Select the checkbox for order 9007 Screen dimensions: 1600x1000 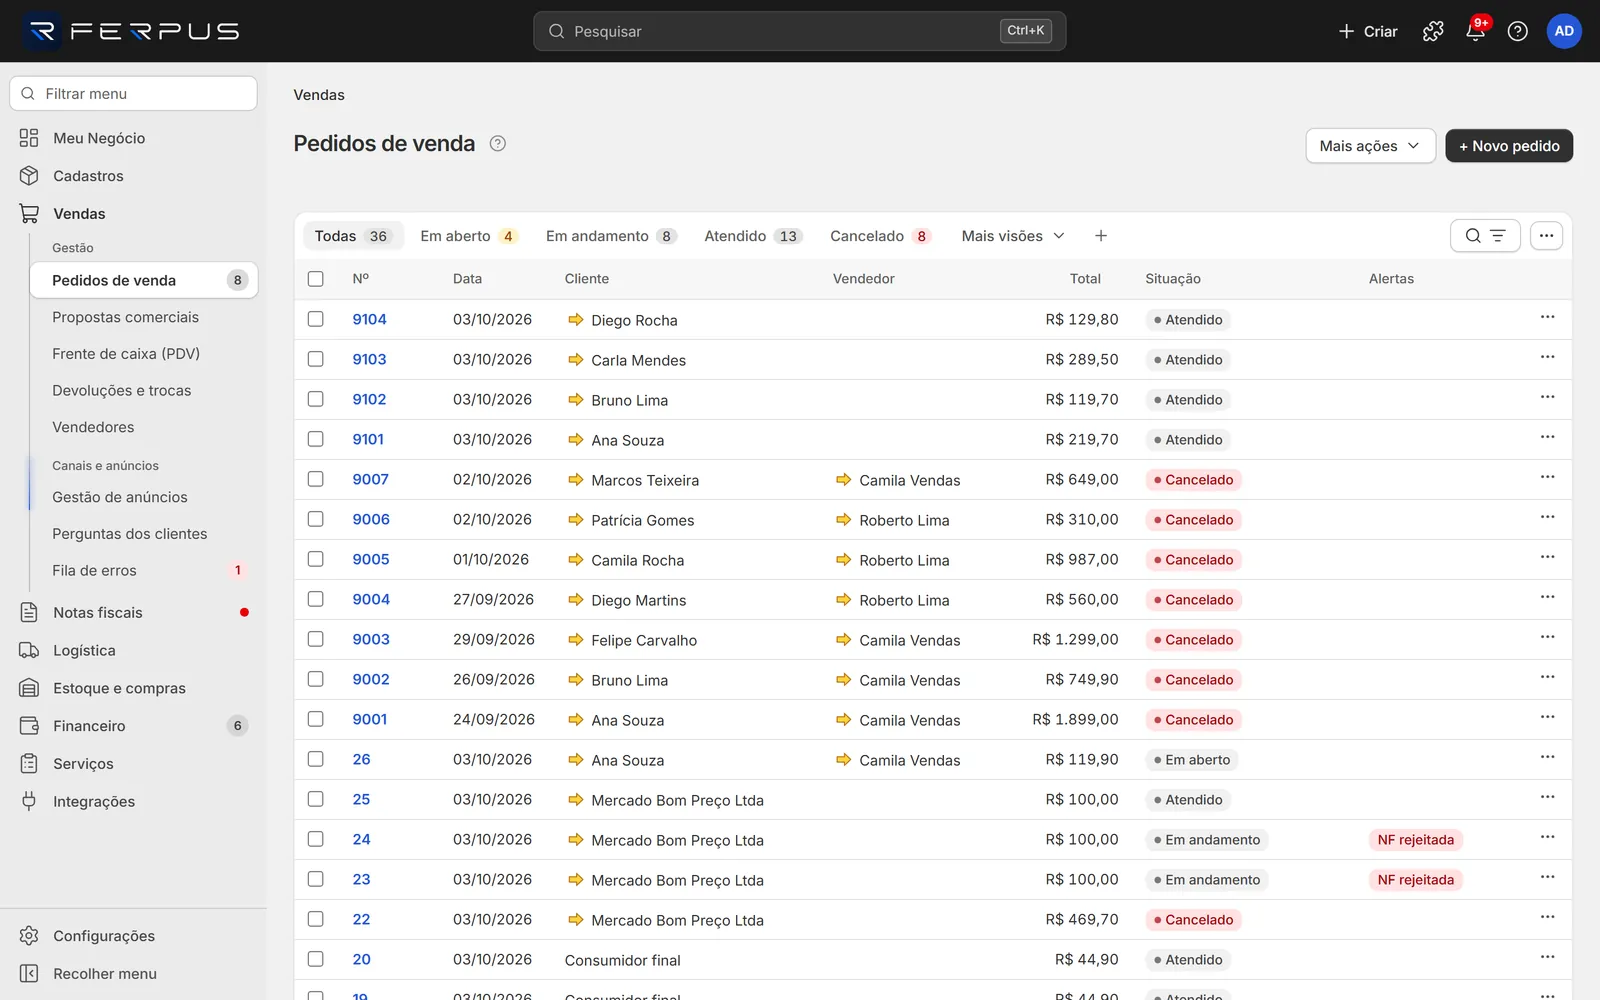pyautogui.click(x=316, y=479)
